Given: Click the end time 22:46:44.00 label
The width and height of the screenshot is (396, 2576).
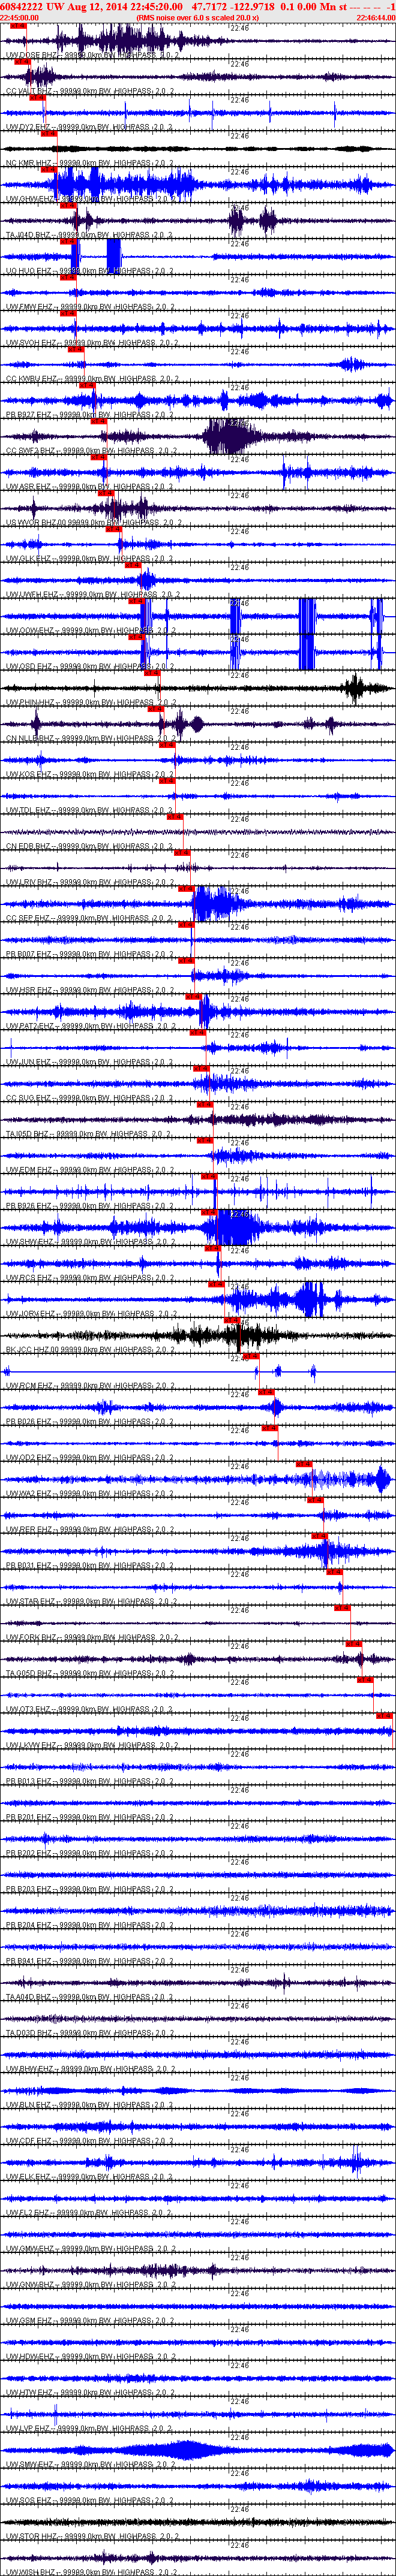Looking at the screenshot, I should coord(375,17).
